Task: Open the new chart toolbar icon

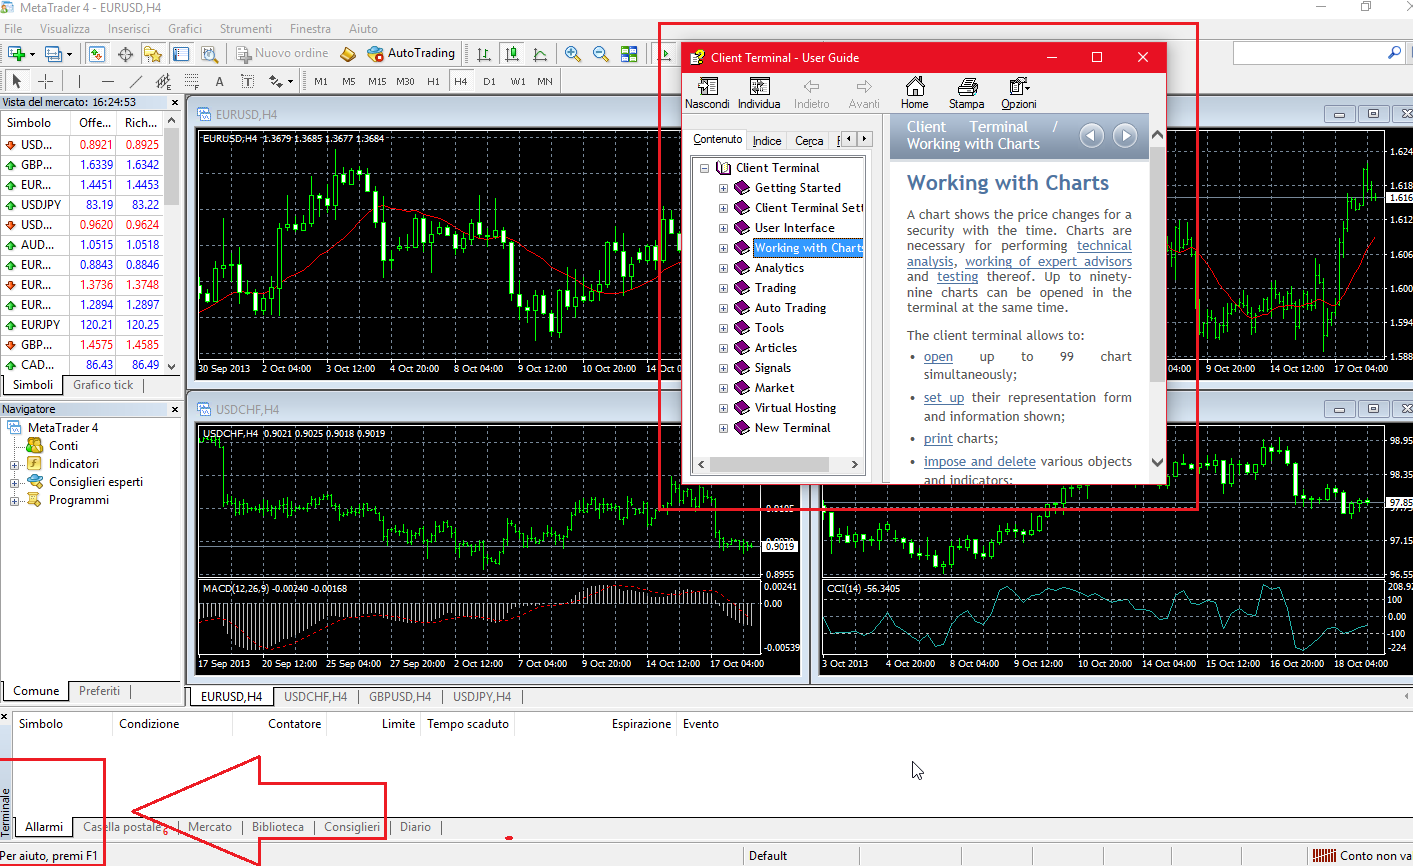Action: (17, 54)
